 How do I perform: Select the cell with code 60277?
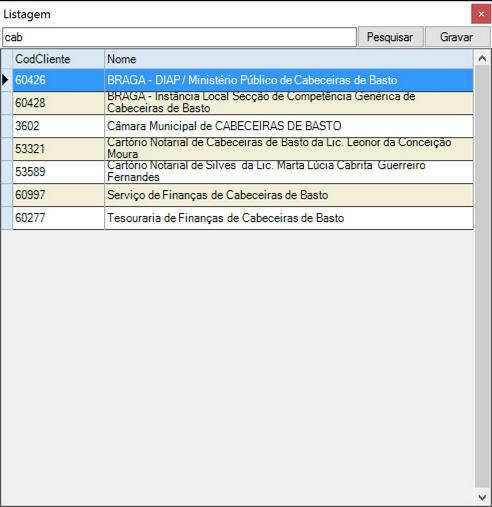pos(59,218)
